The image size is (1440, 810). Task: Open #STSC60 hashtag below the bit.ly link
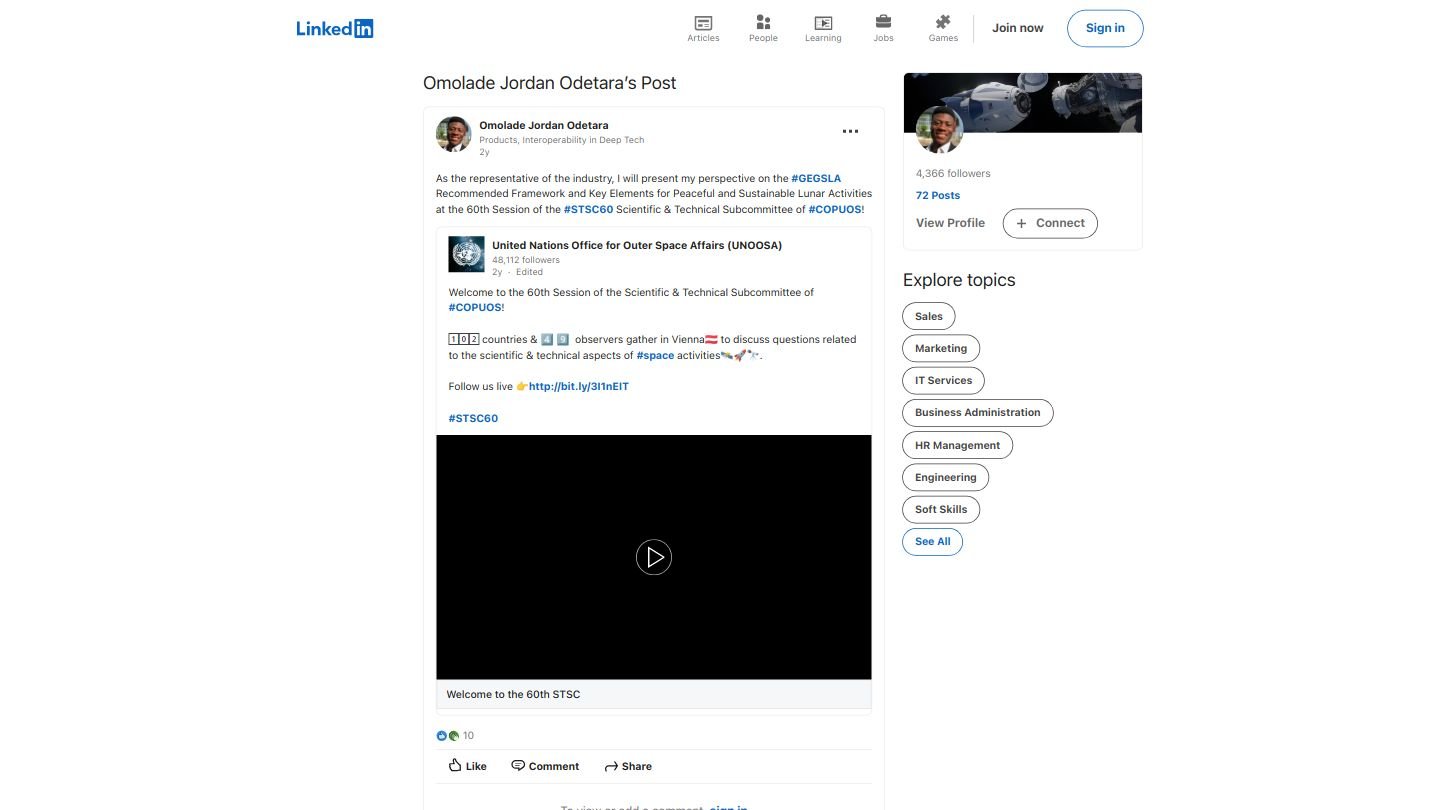[x=473, y=418]
